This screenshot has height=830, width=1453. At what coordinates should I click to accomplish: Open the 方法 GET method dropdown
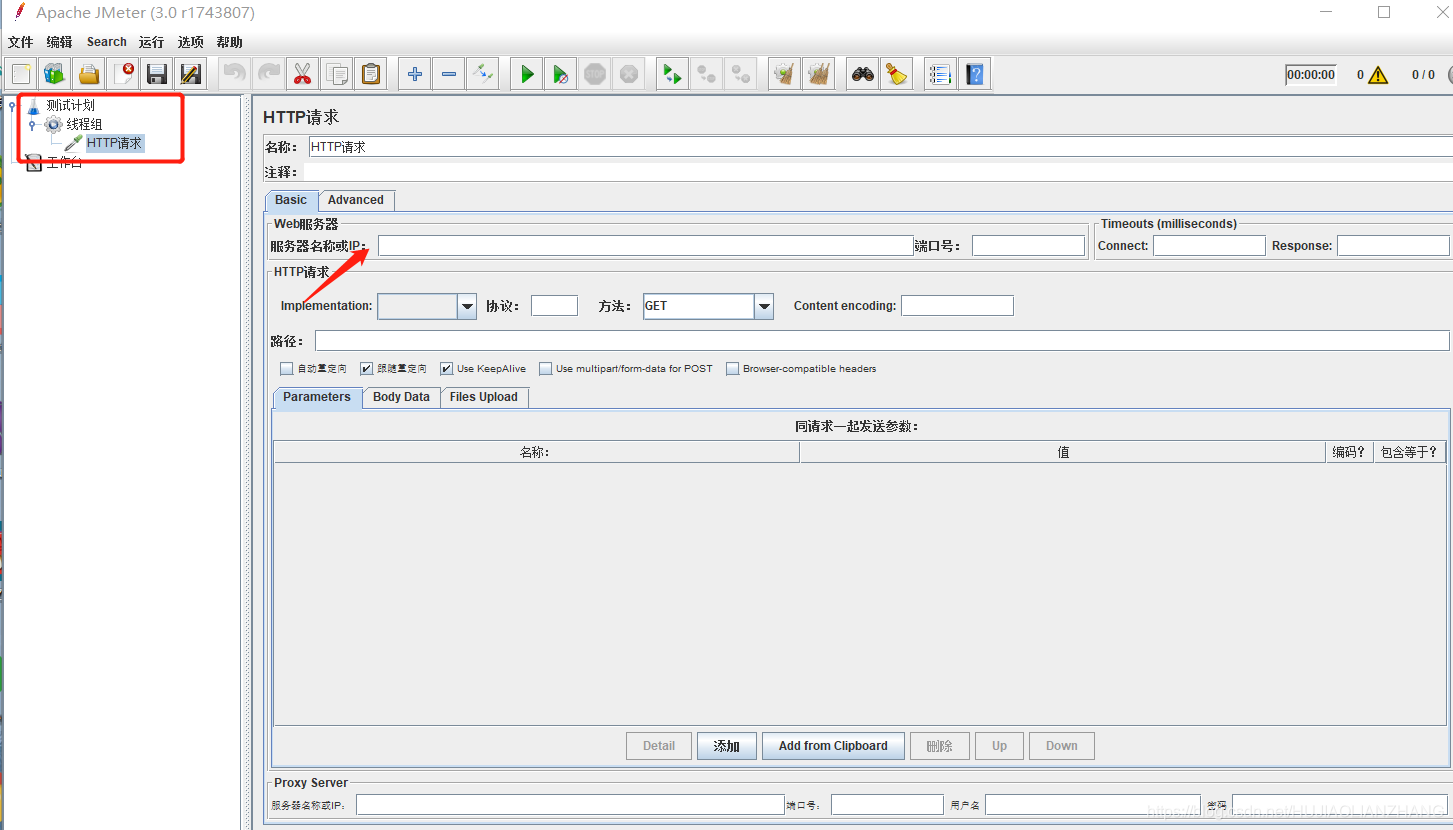[x=764, y=306]
